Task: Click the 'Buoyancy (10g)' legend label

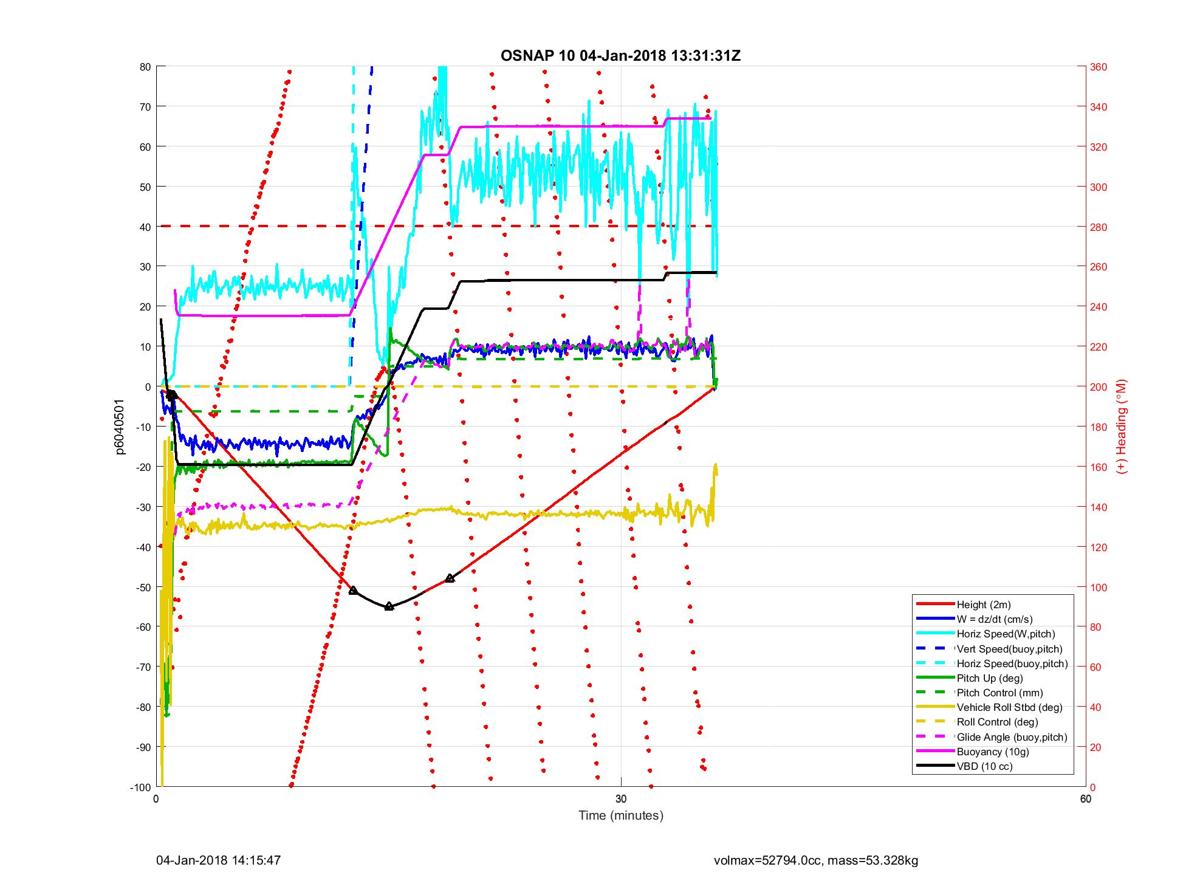Action: (x=992, y=751)
